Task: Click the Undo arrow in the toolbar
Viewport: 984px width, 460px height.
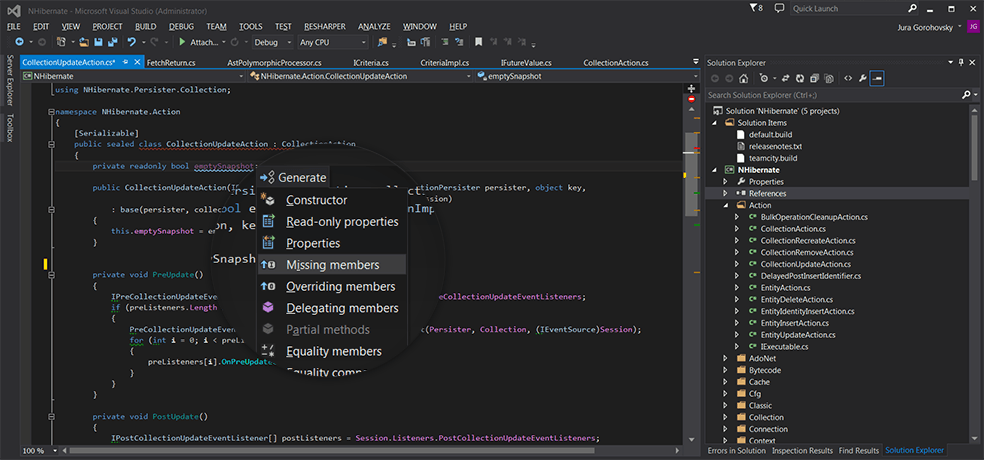Action: (x=131, y=42)
